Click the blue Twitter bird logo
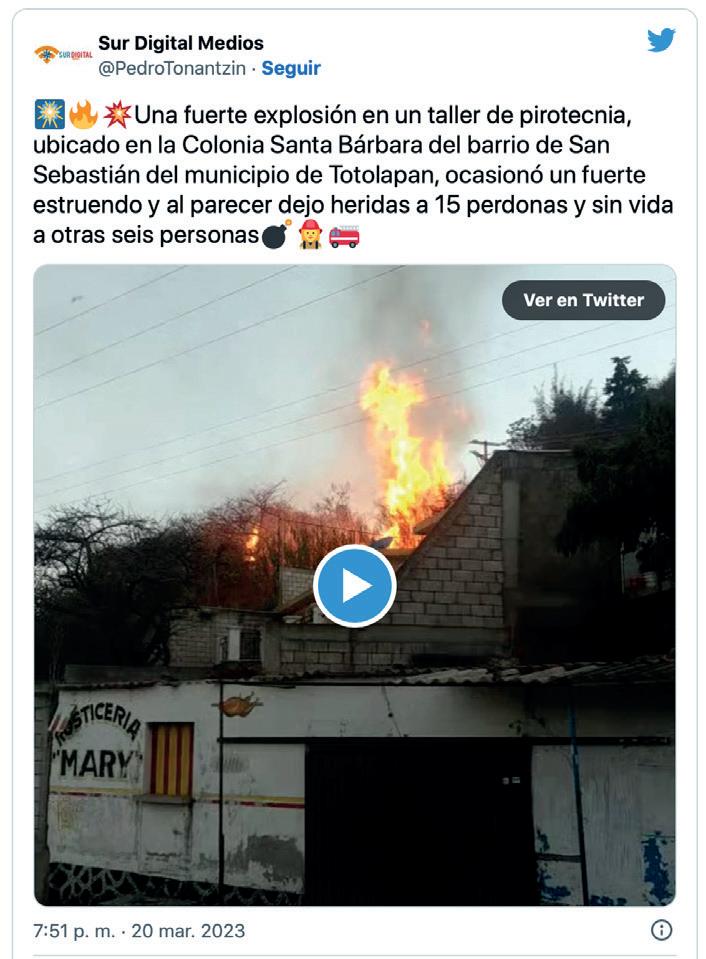Image resolution: width=706 pixels, height=959 pixels. pyautogui.click(x=661, y=40)
